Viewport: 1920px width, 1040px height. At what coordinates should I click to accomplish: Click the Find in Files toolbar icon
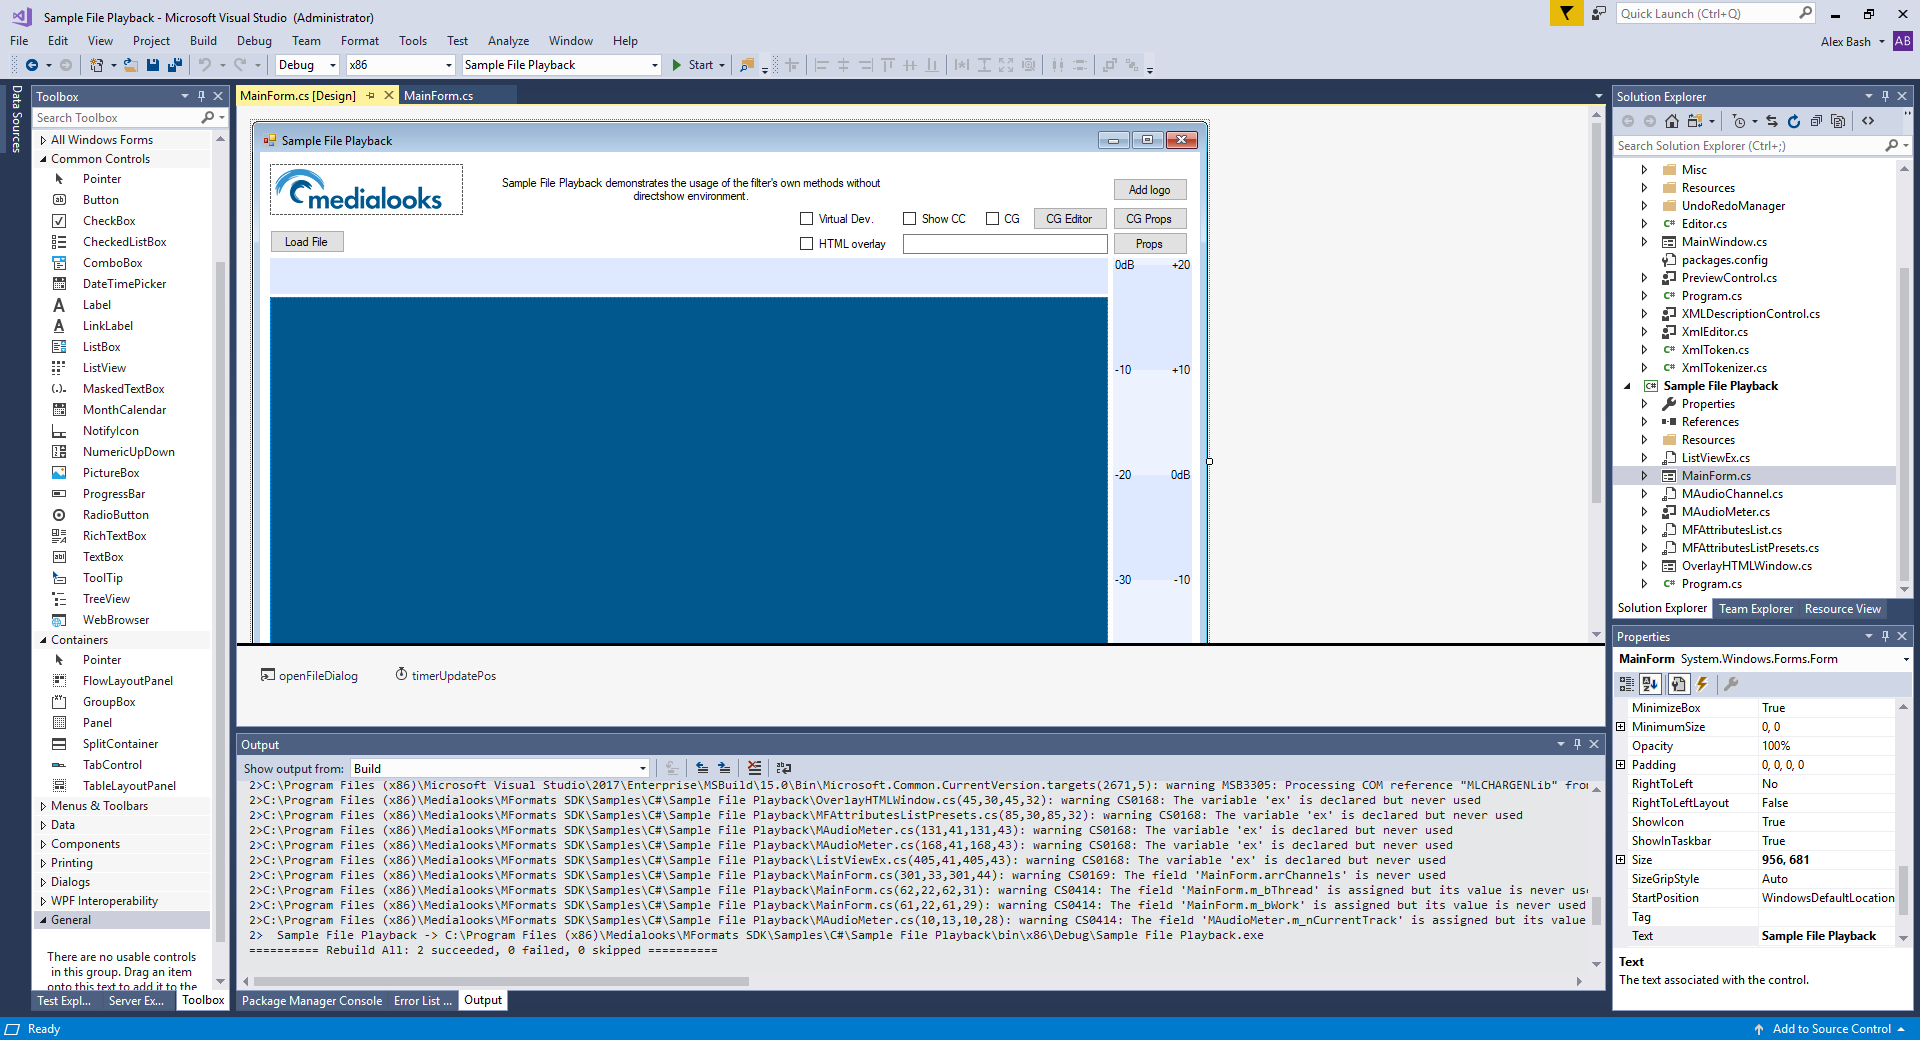point(747,65)
